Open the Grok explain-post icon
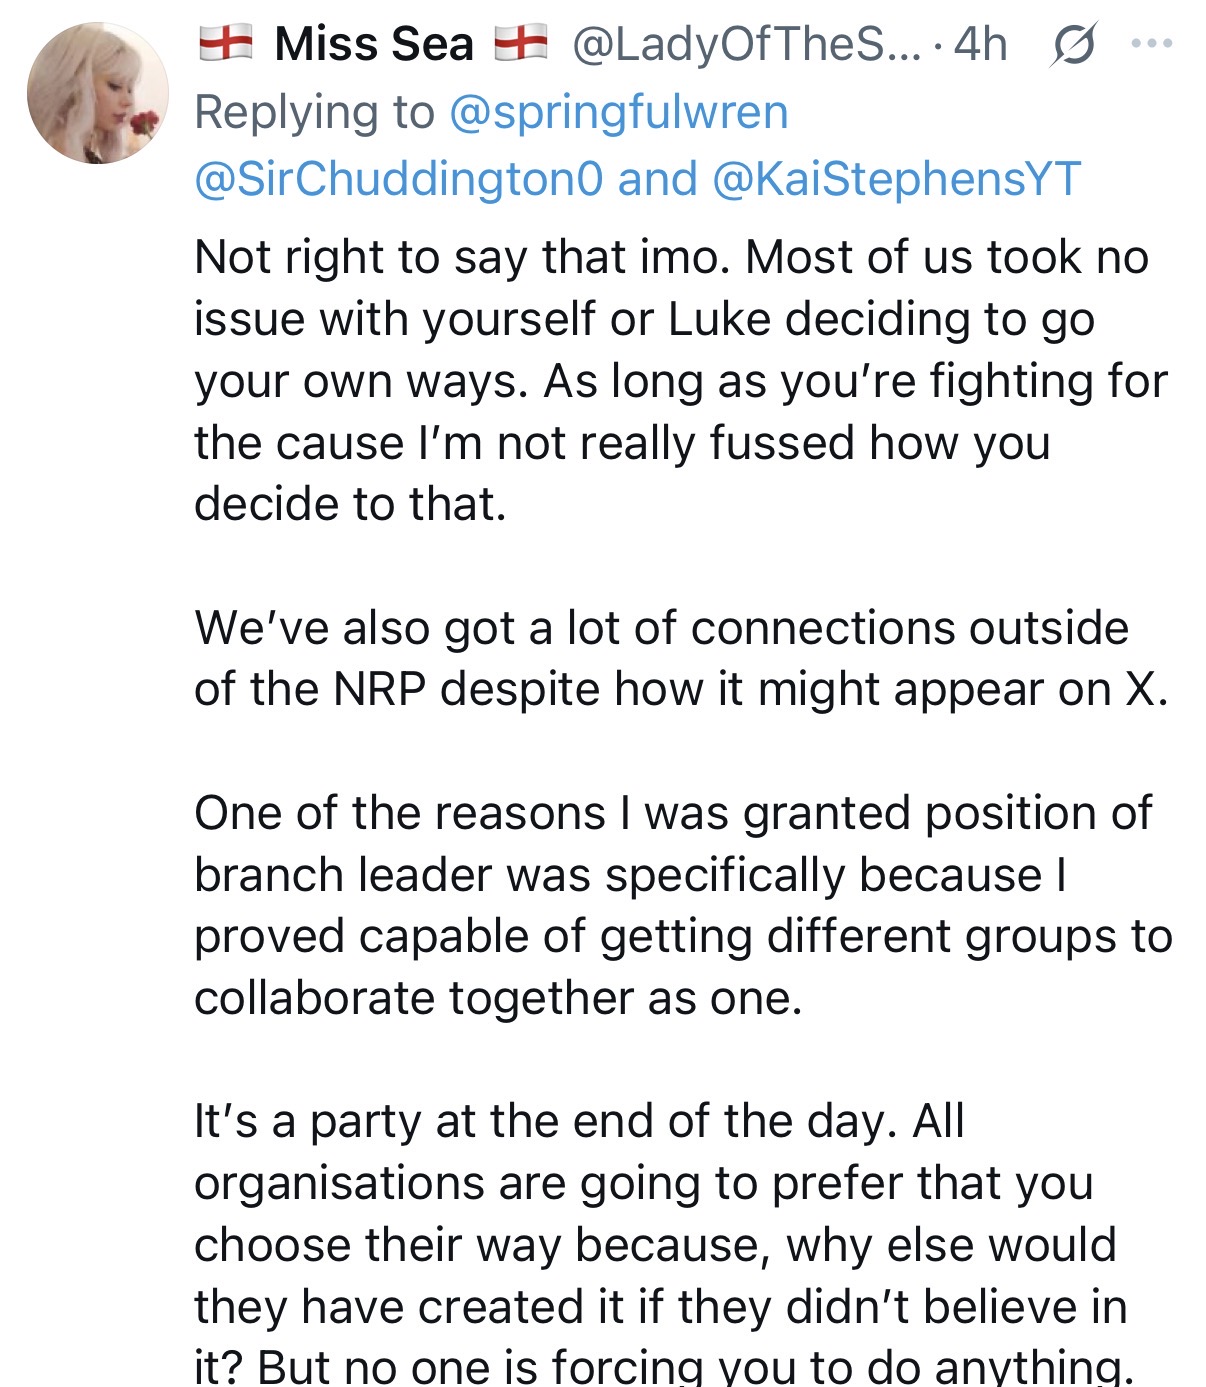This screenshot has width=1206, height=1387. (1073, 45)
